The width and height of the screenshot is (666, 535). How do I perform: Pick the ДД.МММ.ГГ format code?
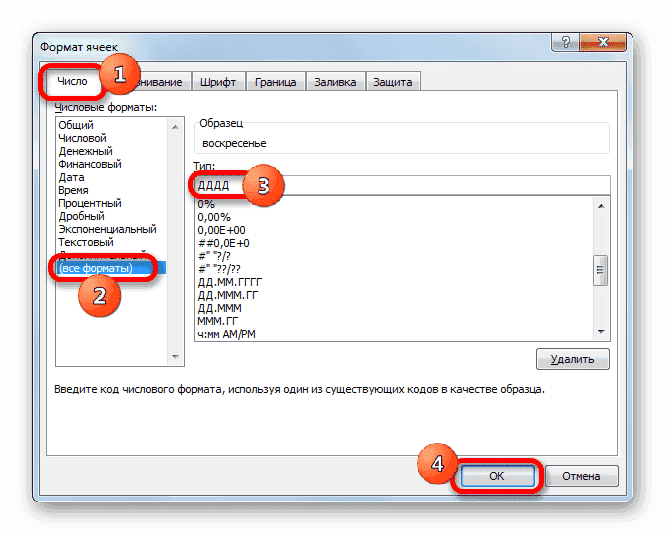coord(228,295)
